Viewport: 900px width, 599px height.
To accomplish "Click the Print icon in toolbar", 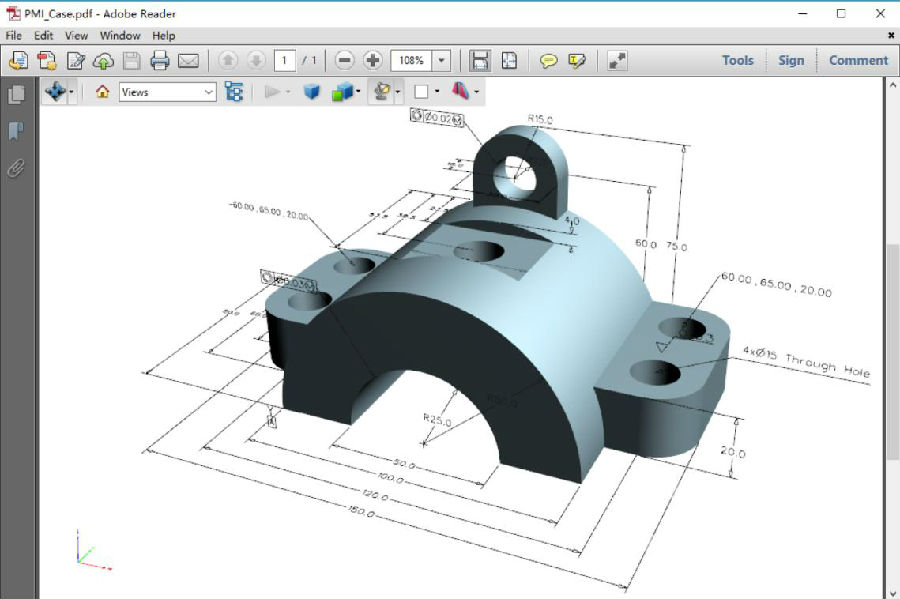I will coord(160,60).
